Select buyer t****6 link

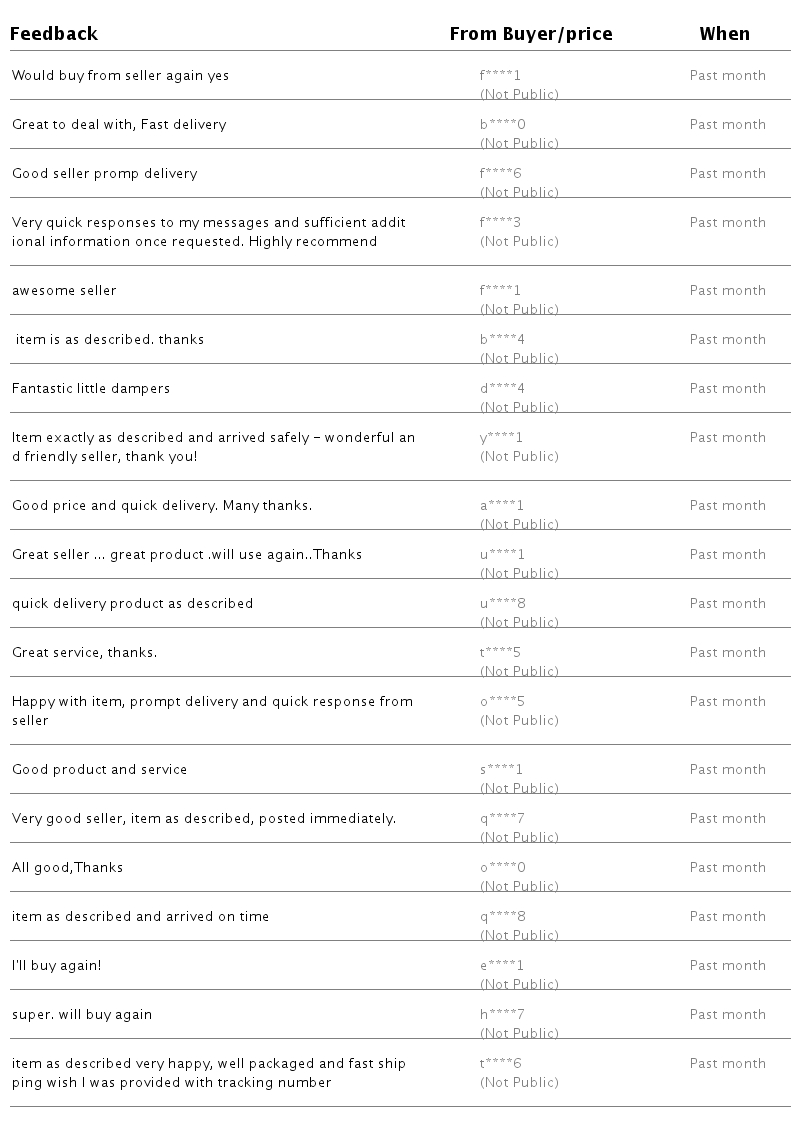click(500, 1064)
